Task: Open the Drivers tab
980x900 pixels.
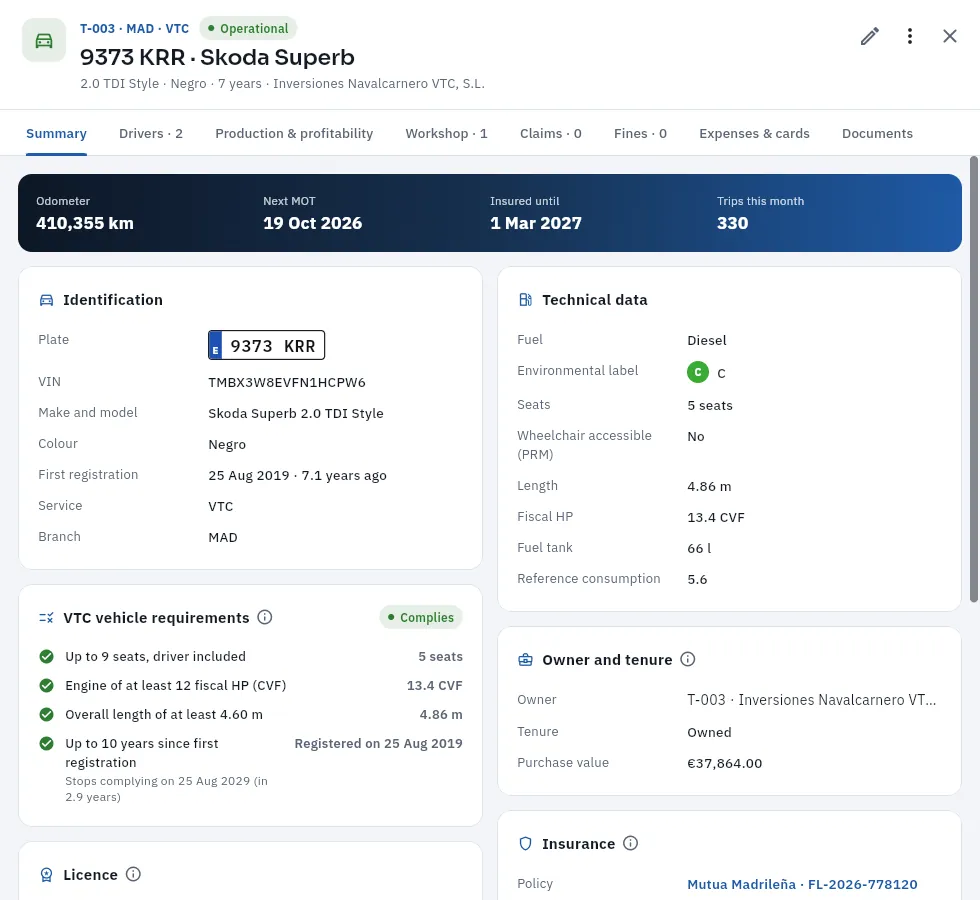Action: pyautogui.click(x=151, y=134)
